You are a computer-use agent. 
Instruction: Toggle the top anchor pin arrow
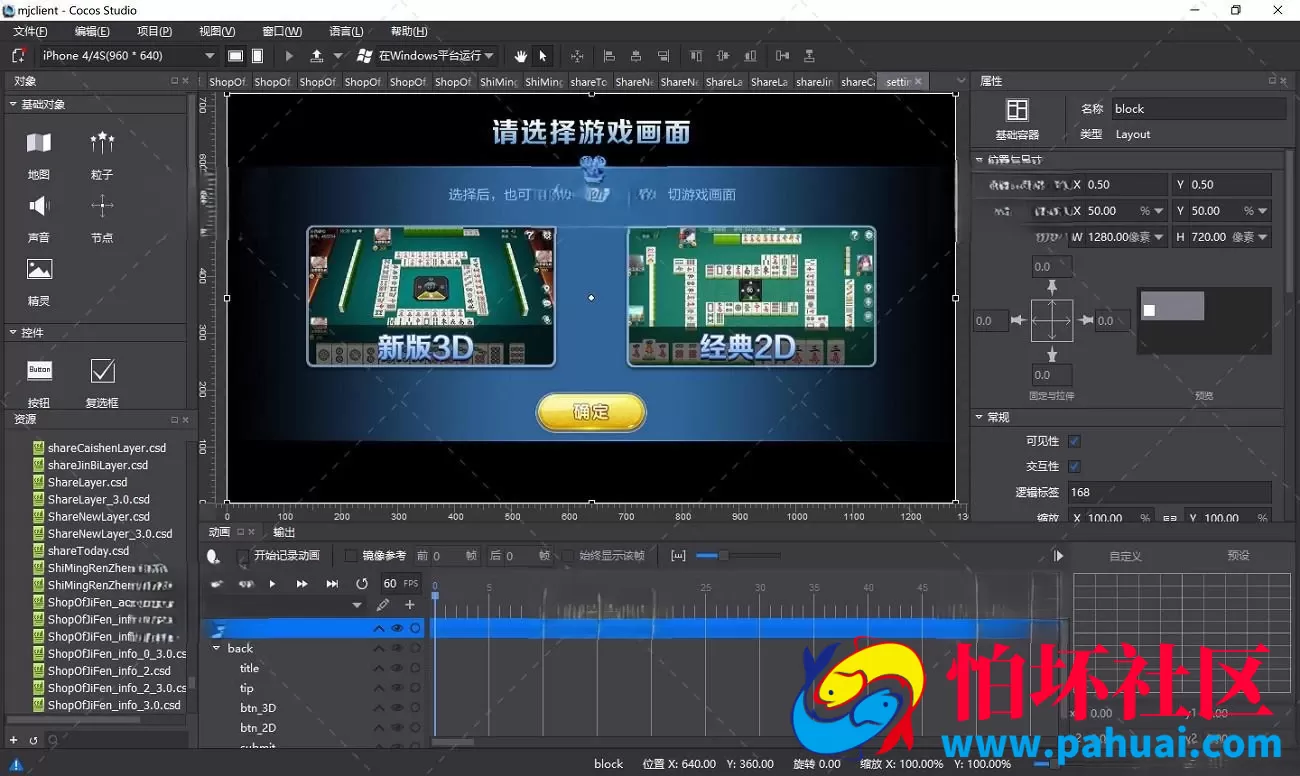(x=1051, y=287)
